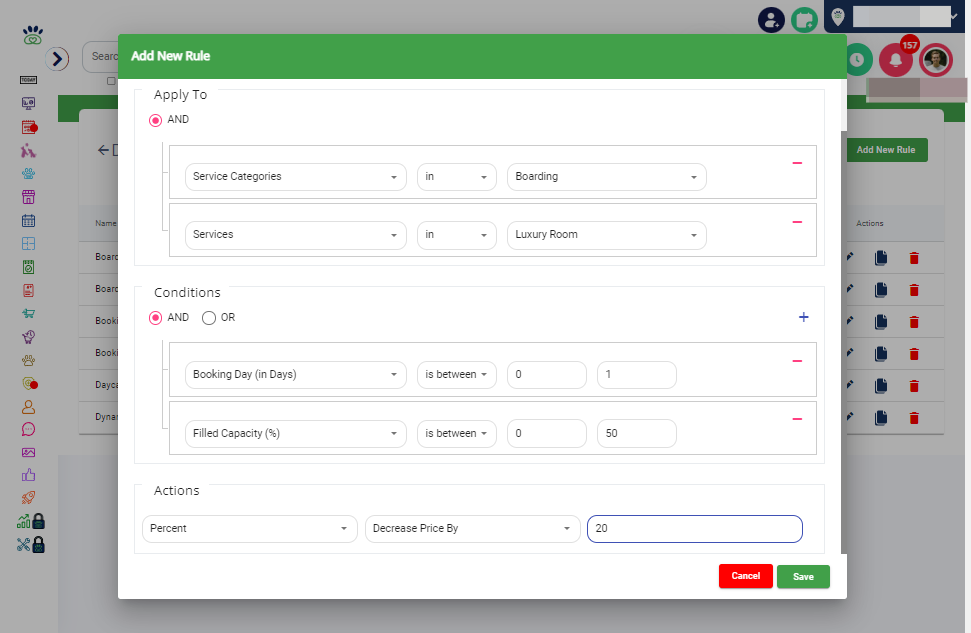
Task: Go back using the left arrow on rules page
Action: click(x=103, y=150)
